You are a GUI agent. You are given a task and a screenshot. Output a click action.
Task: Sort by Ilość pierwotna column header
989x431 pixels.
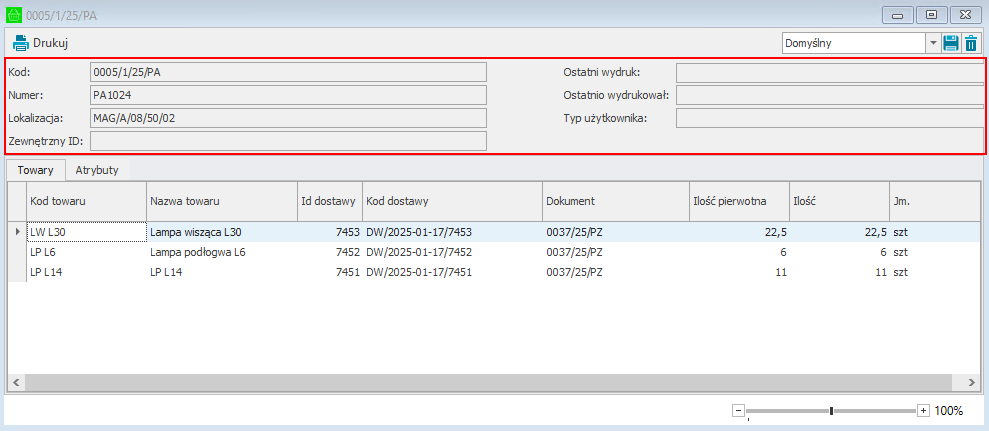point(738,201)
